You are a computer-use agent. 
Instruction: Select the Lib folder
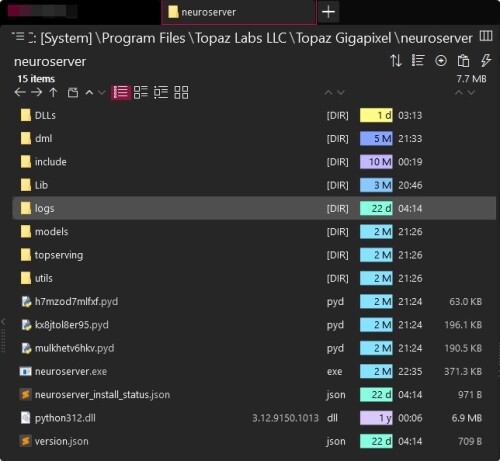254,185
